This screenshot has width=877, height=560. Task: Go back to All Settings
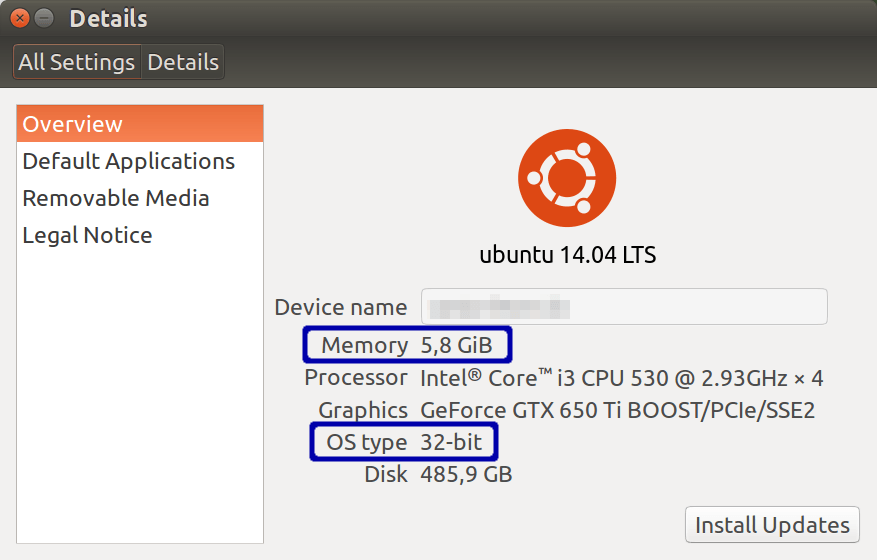77,62
